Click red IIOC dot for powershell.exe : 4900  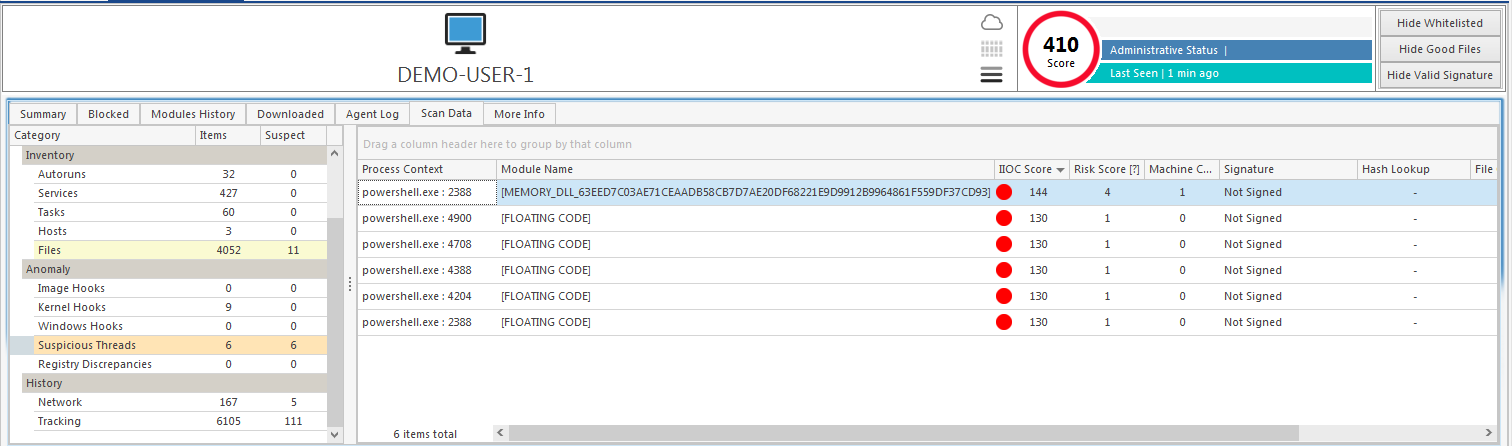tap(1004, 218)
